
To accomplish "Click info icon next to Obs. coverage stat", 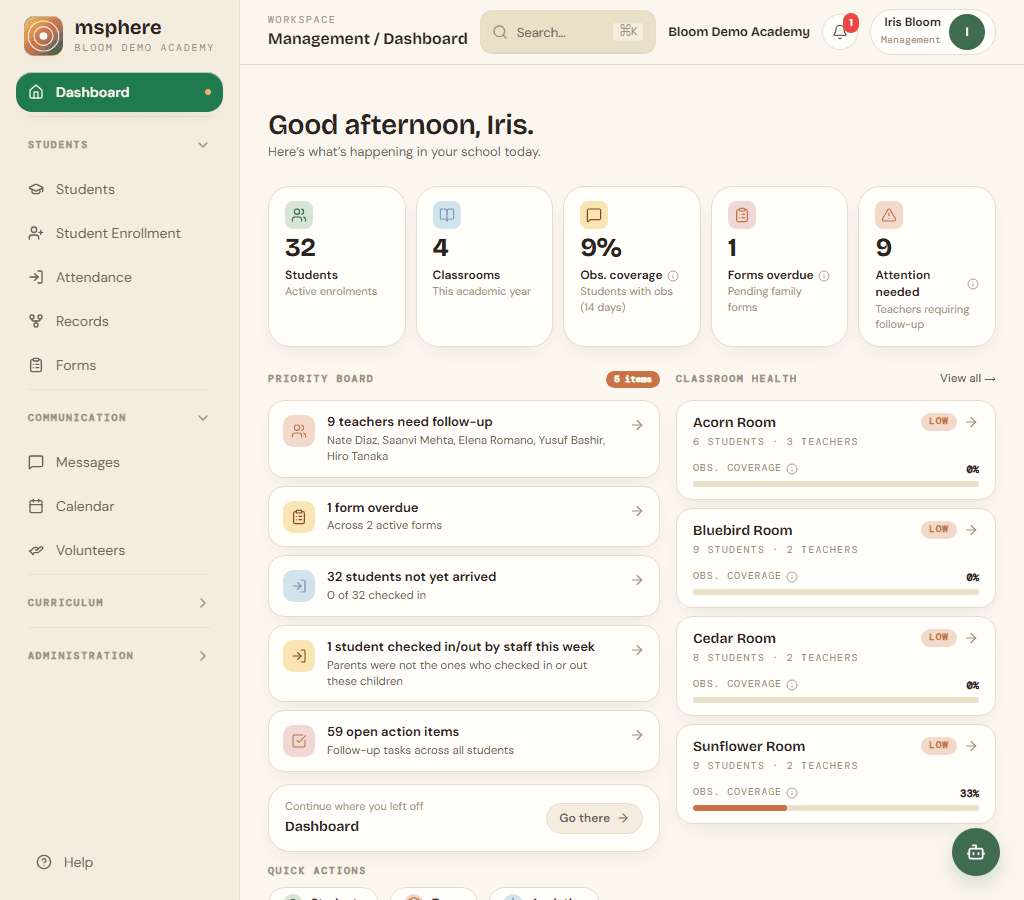I will [673, 276].
